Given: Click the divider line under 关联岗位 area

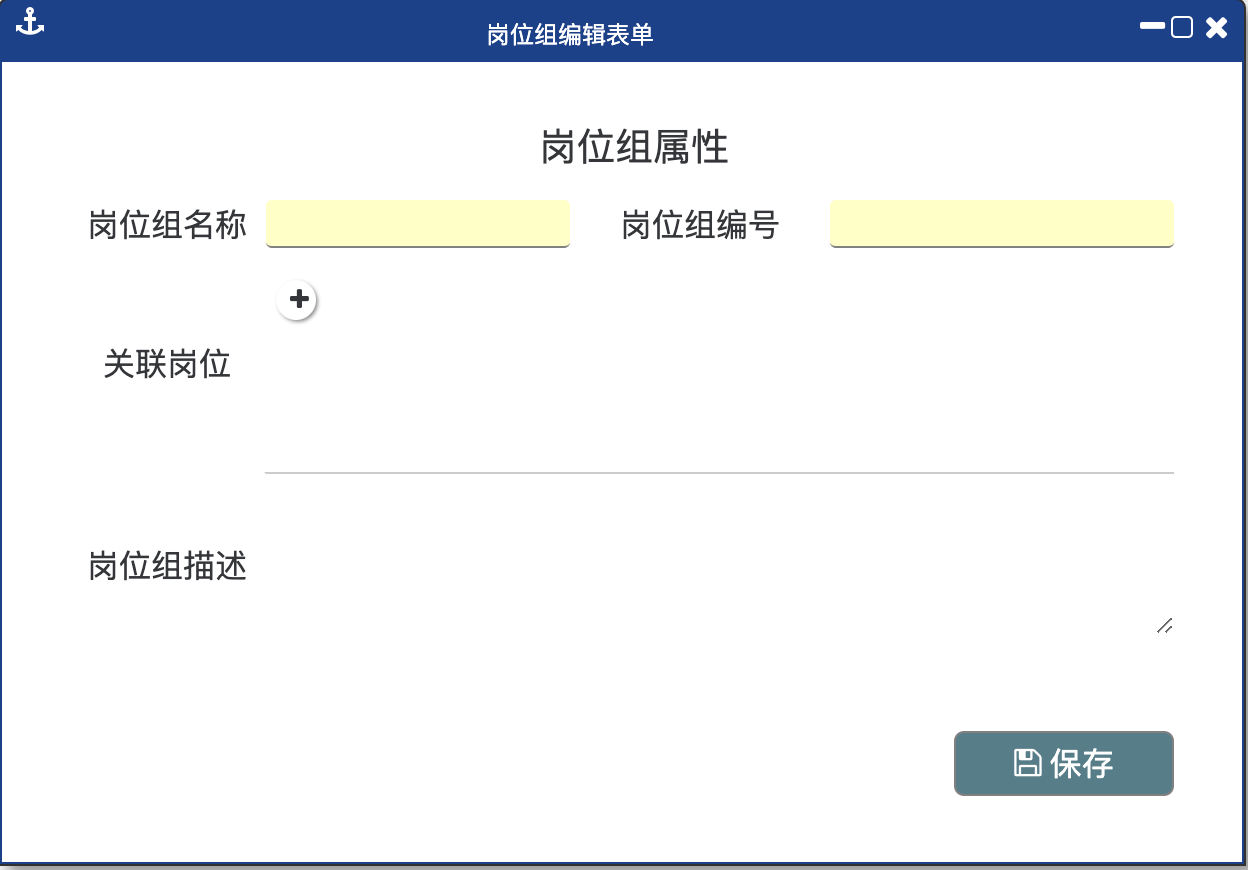Looking at the screenshot, I should click(718, 472).
